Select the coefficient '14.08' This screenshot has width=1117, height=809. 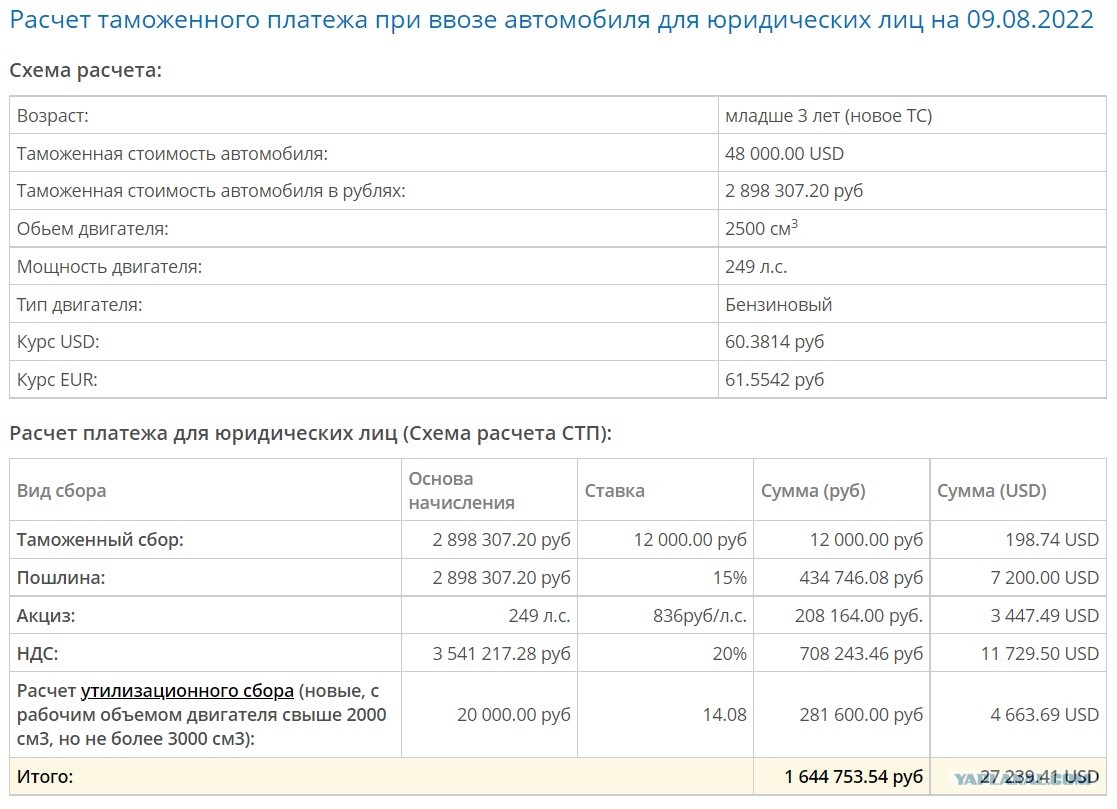pyautogui.click(x=724, y=714)
